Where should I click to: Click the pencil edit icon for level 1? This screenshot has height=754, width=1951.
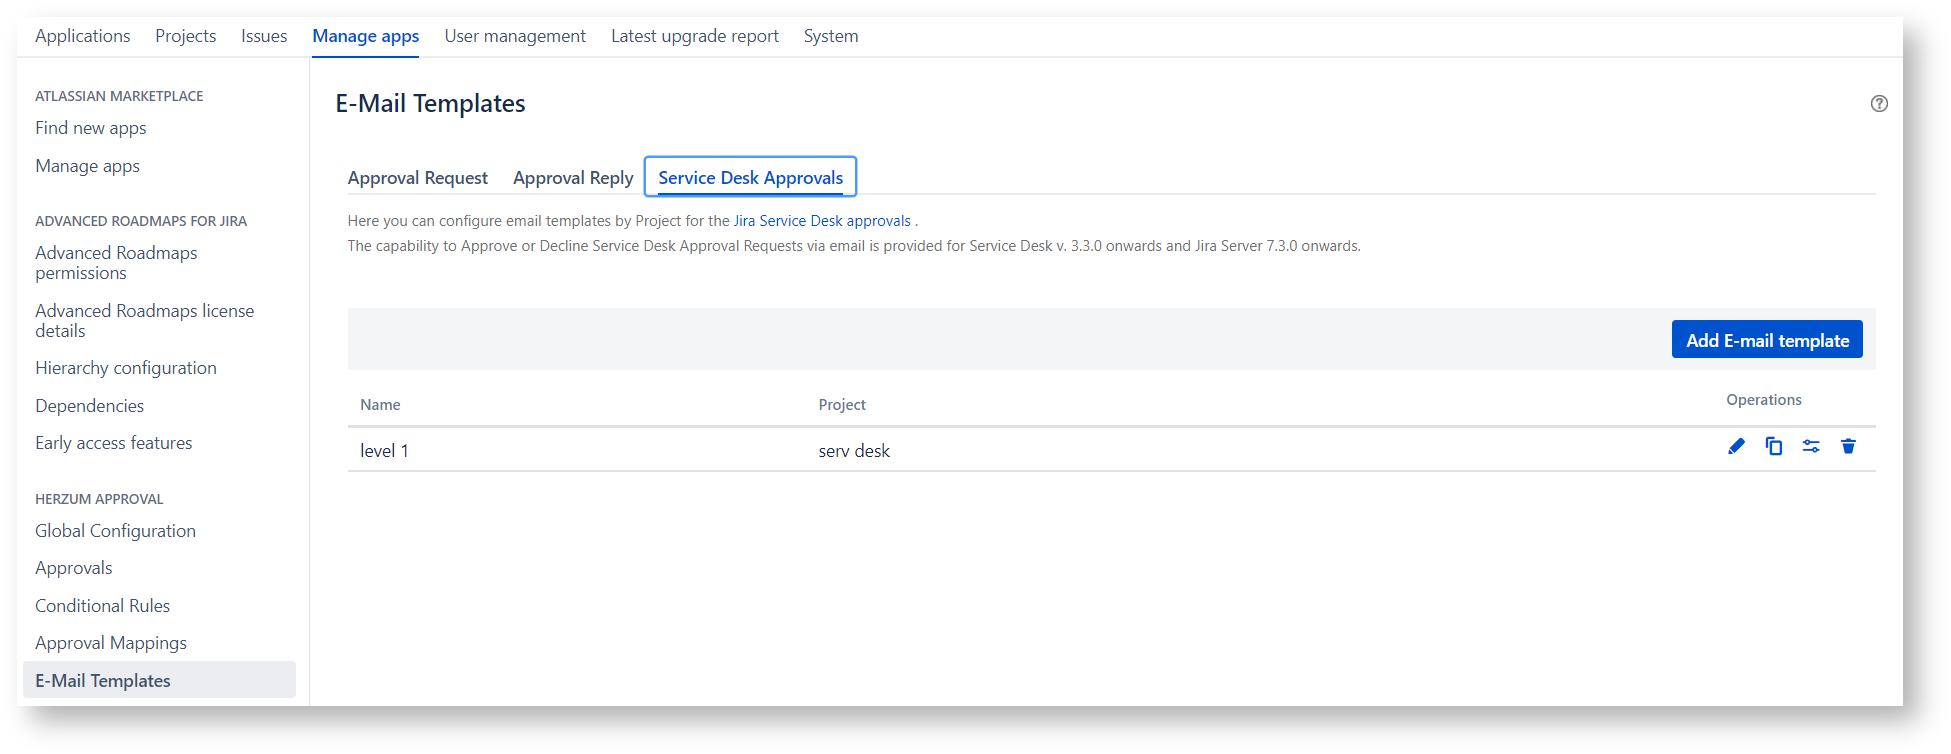[x=1736, y=446]
